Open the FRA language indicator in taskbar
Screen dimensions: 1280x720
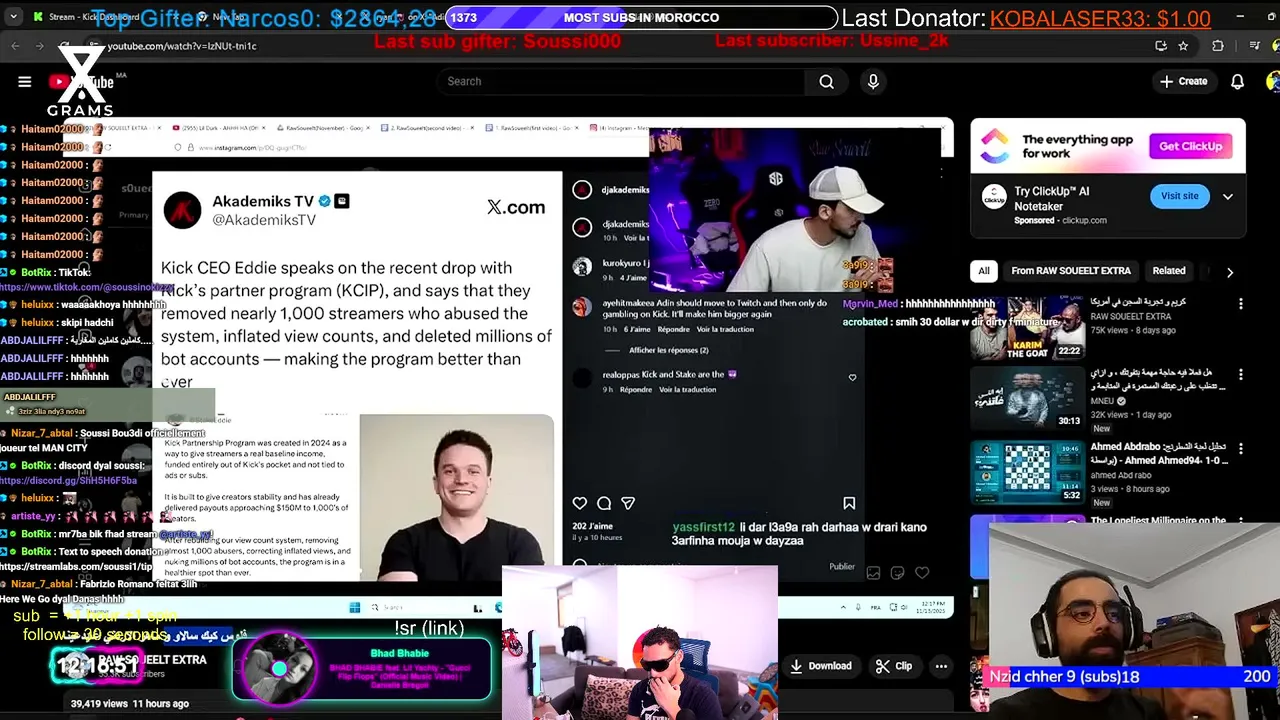tap(877, 607)
